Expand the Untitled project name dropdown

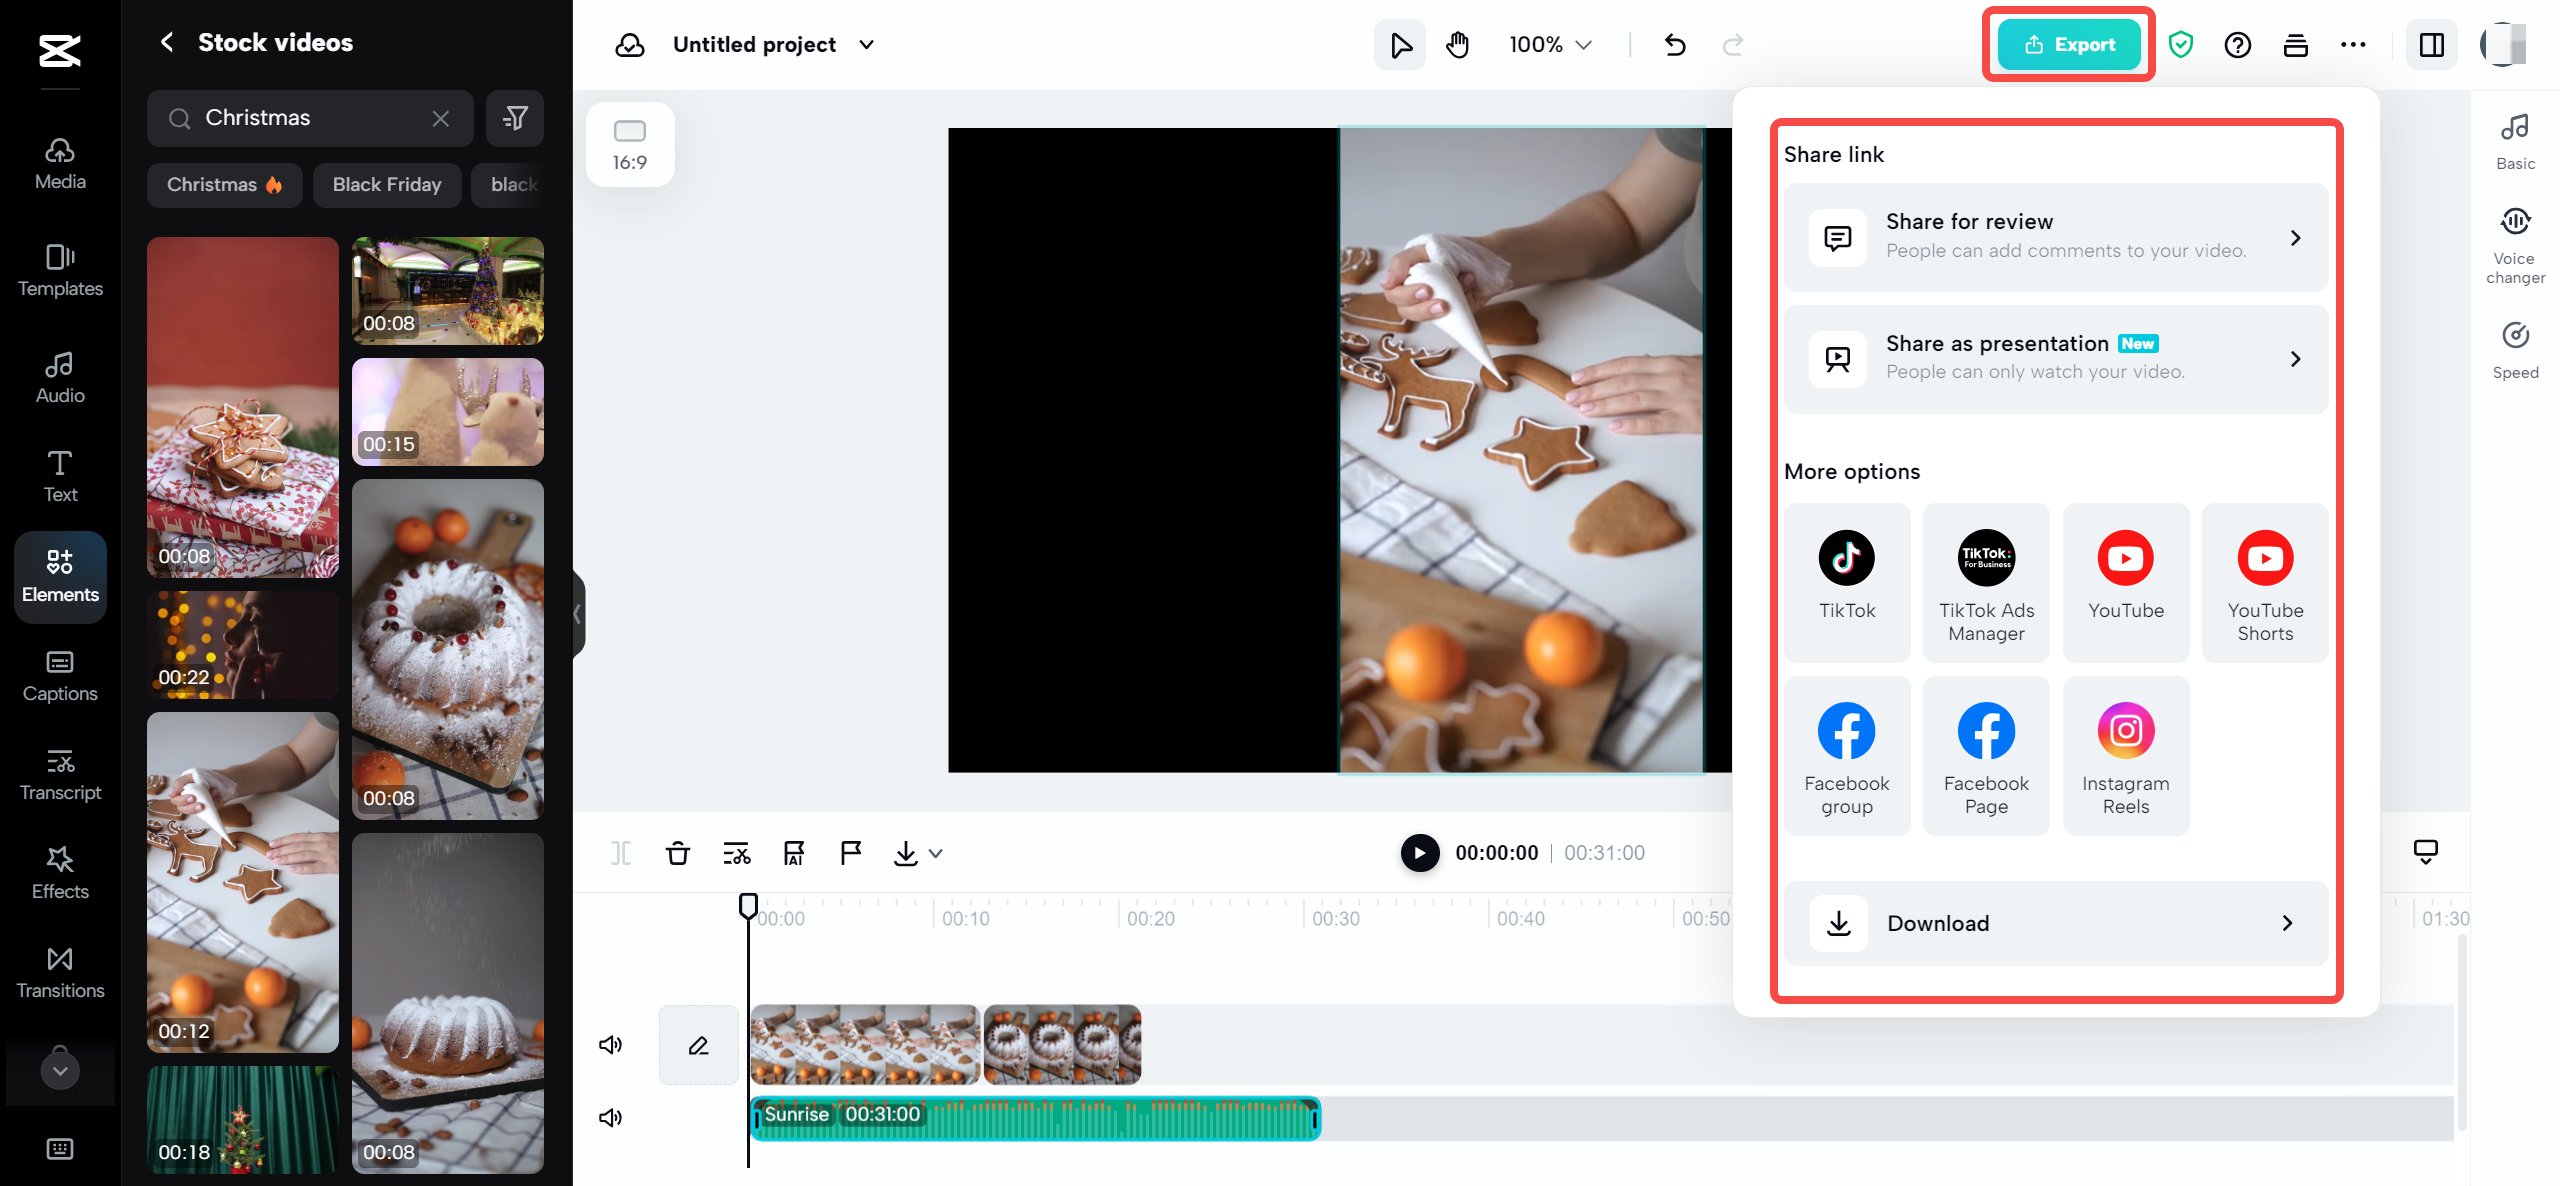click(x=868, y=45)
